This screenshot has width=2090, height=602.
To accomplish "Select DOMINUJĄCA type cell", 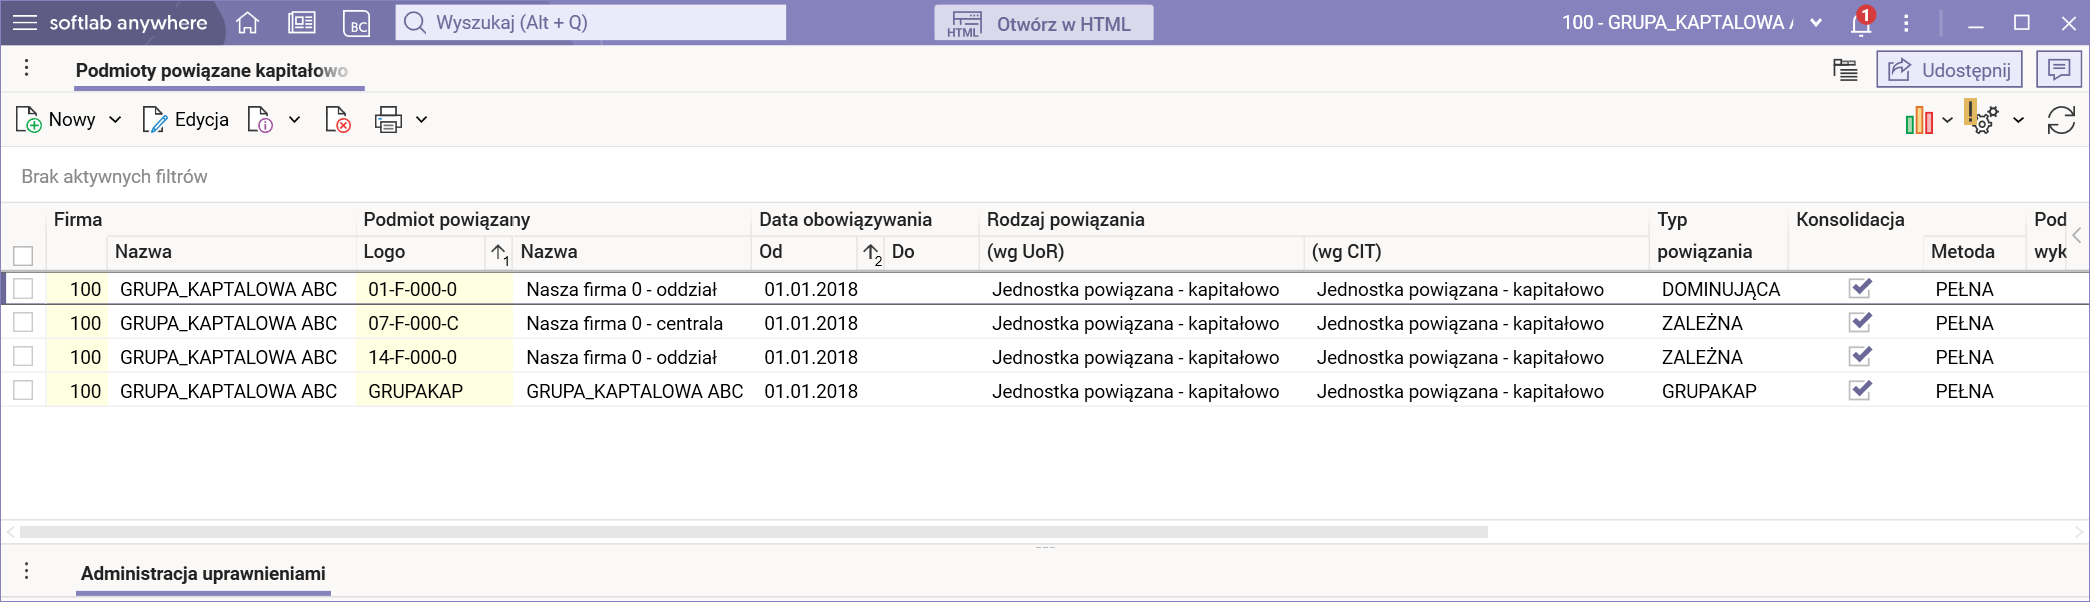I will [1720, 289].
